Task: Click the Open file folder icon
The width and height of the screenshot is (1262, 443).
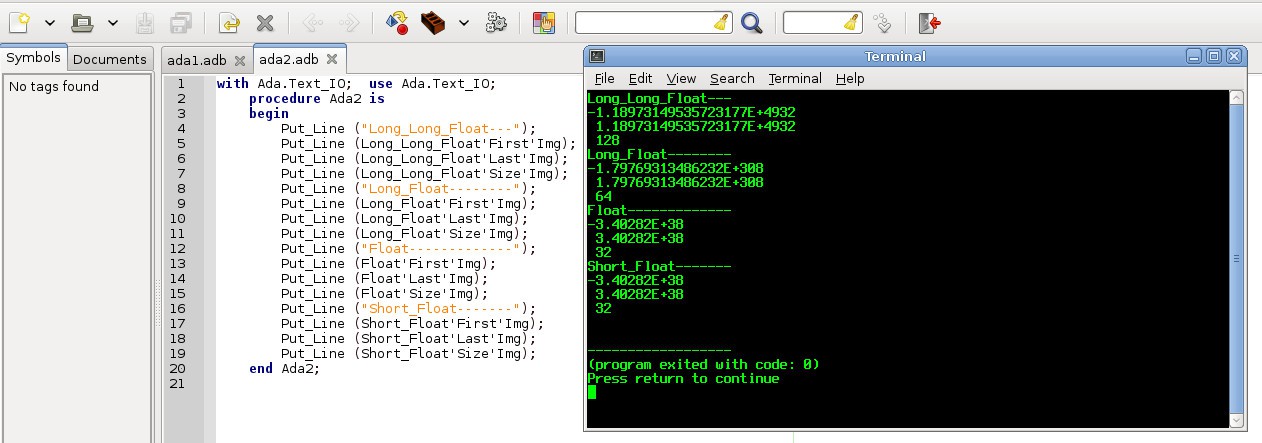Action: (83, 21)
